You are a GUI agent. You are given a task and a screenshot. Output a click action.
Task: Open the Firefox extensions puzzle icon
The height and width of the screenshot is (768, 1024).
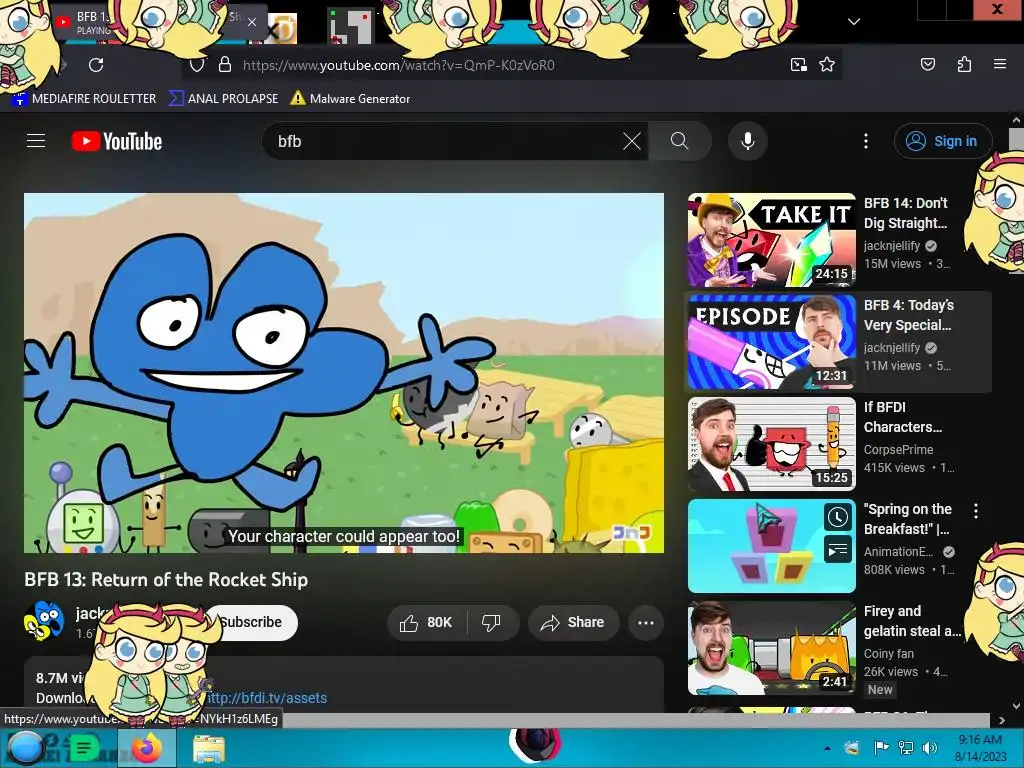pos(964,64)
